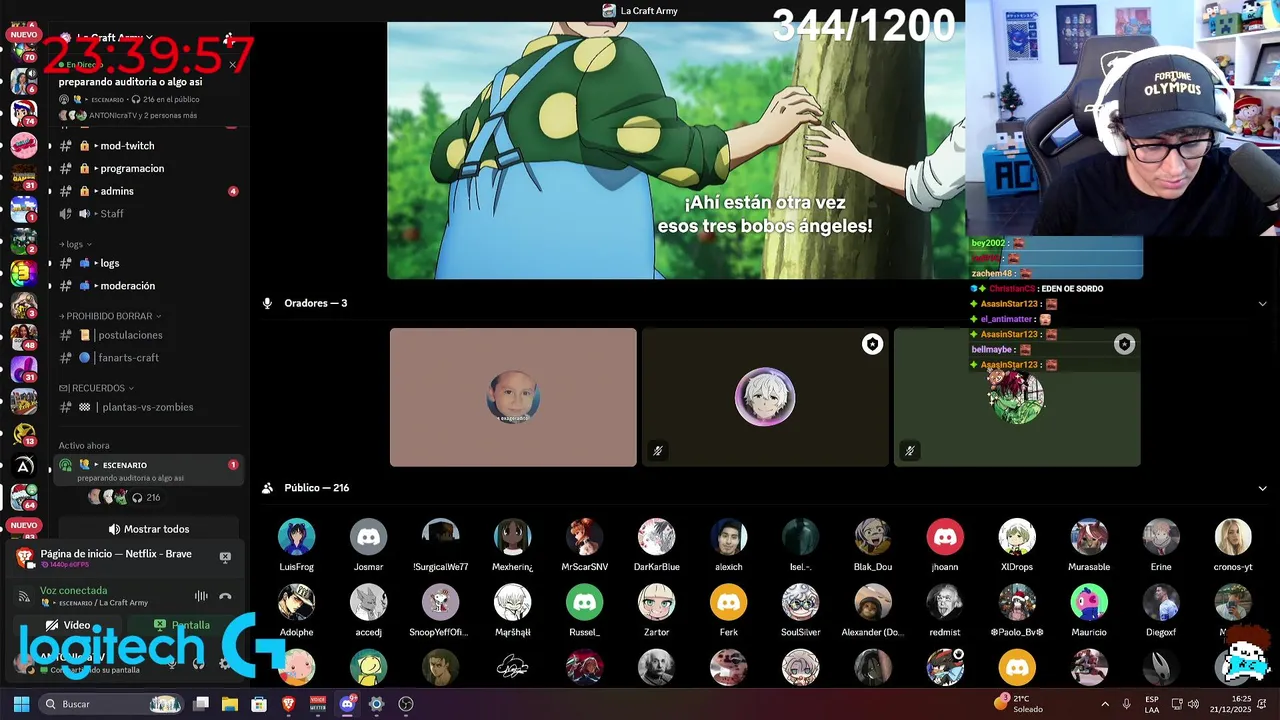Select the first speaker tile with beige background
This screenshot has width=1280, height=720.
pos(513,397)
